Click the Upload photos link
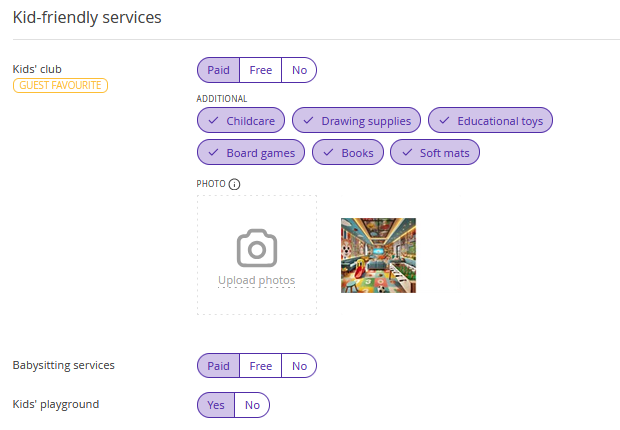 pyautogui.click(x=257, y=280)
